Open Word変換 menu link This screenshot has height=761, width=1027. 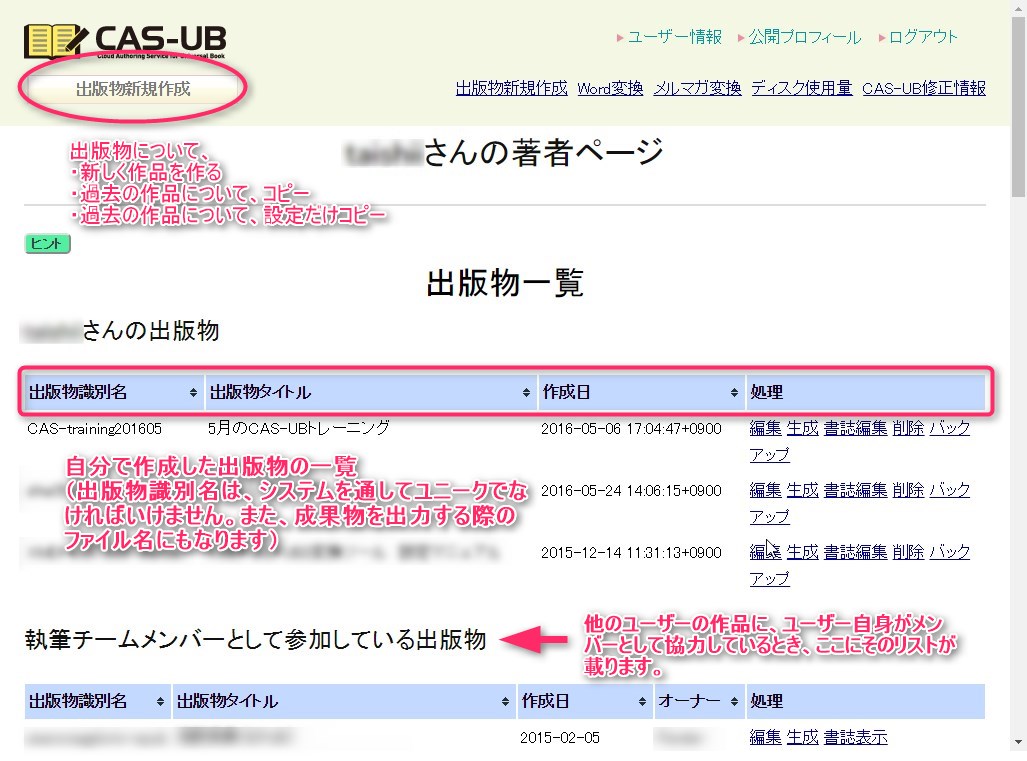coord(610,88)
